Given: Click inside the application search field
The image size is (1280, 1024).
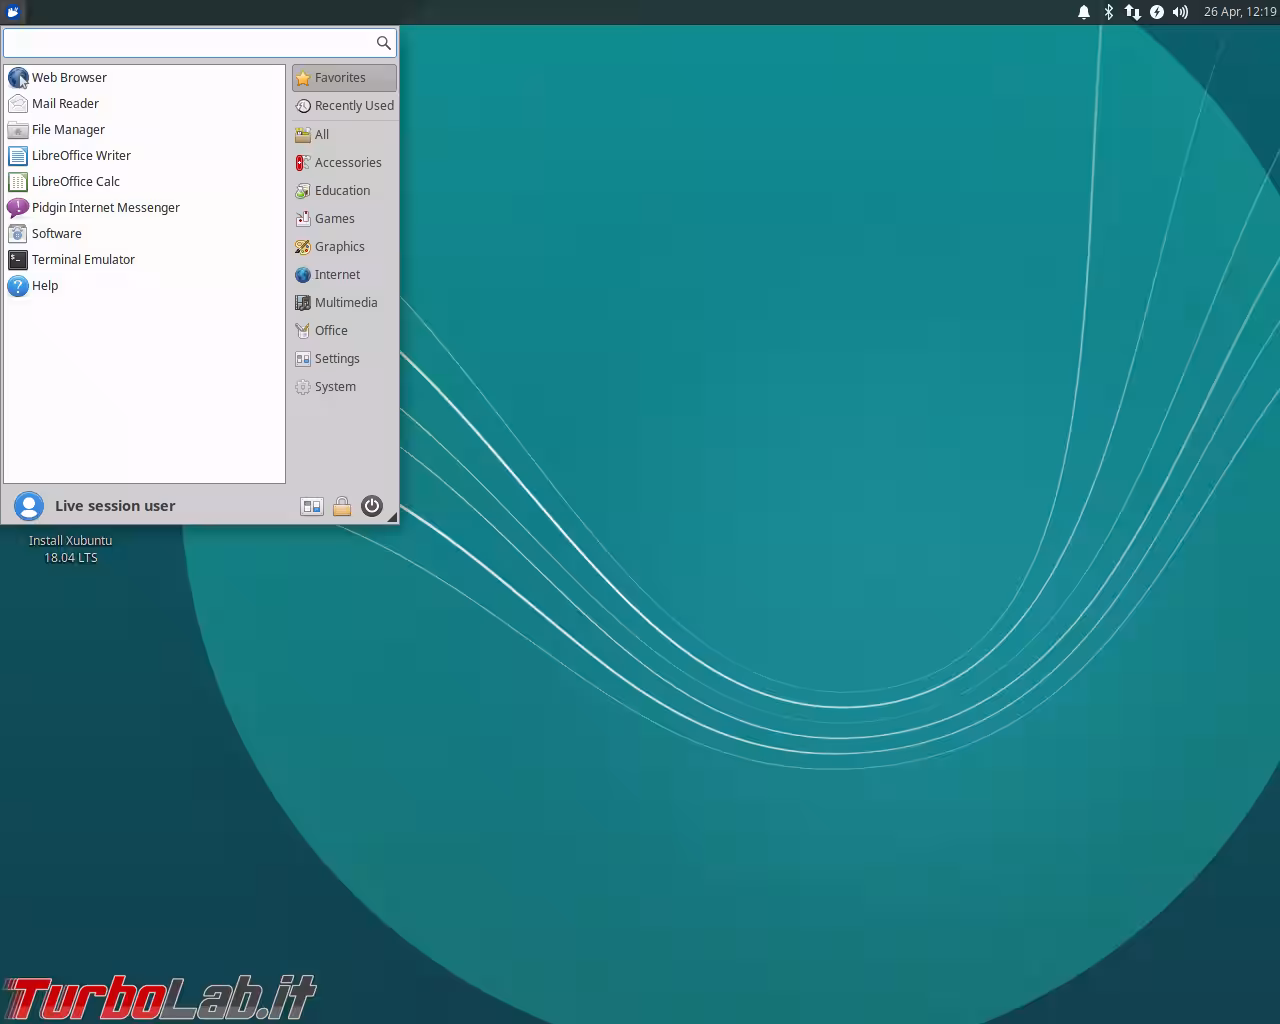Looking at the screenshot, I should pos(190,43).
